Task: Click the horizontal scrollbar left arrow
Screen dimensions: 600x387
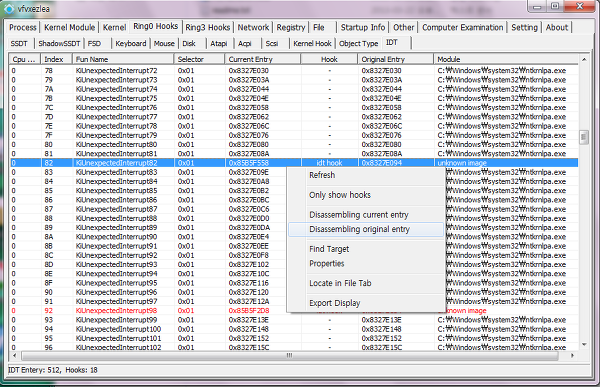Action: (15, 356)
